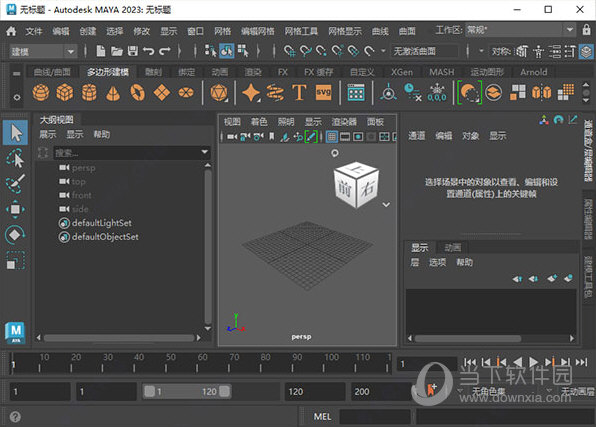596x427 pixels.
Task: Redo the last action arrow
Action: tap(165, 51)
